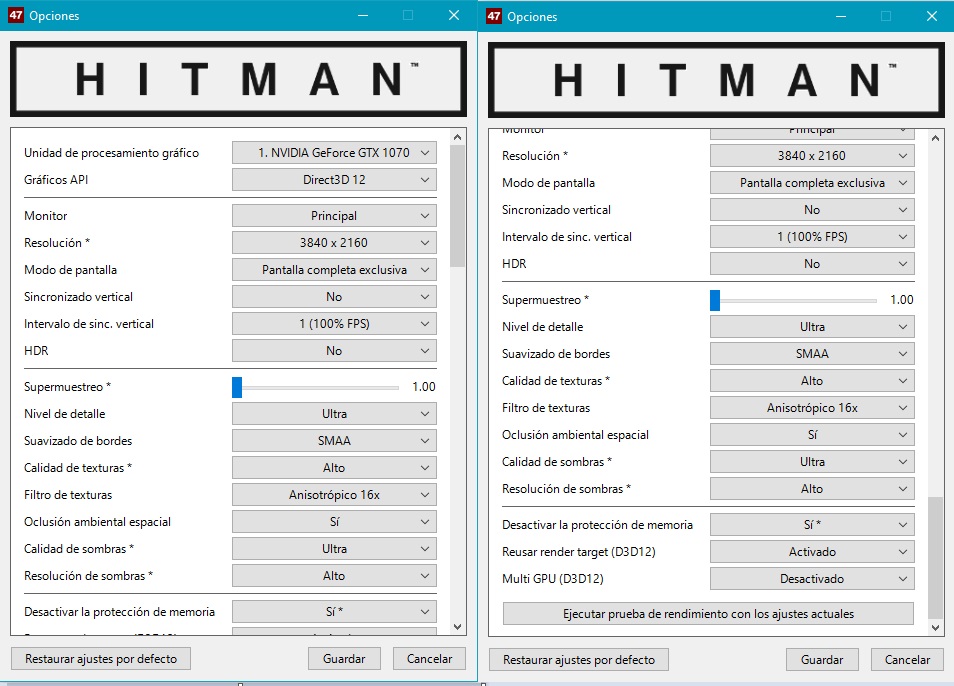954x686 pixels.
Task: Click Guardar in the right window
Action: click(822, 660)
